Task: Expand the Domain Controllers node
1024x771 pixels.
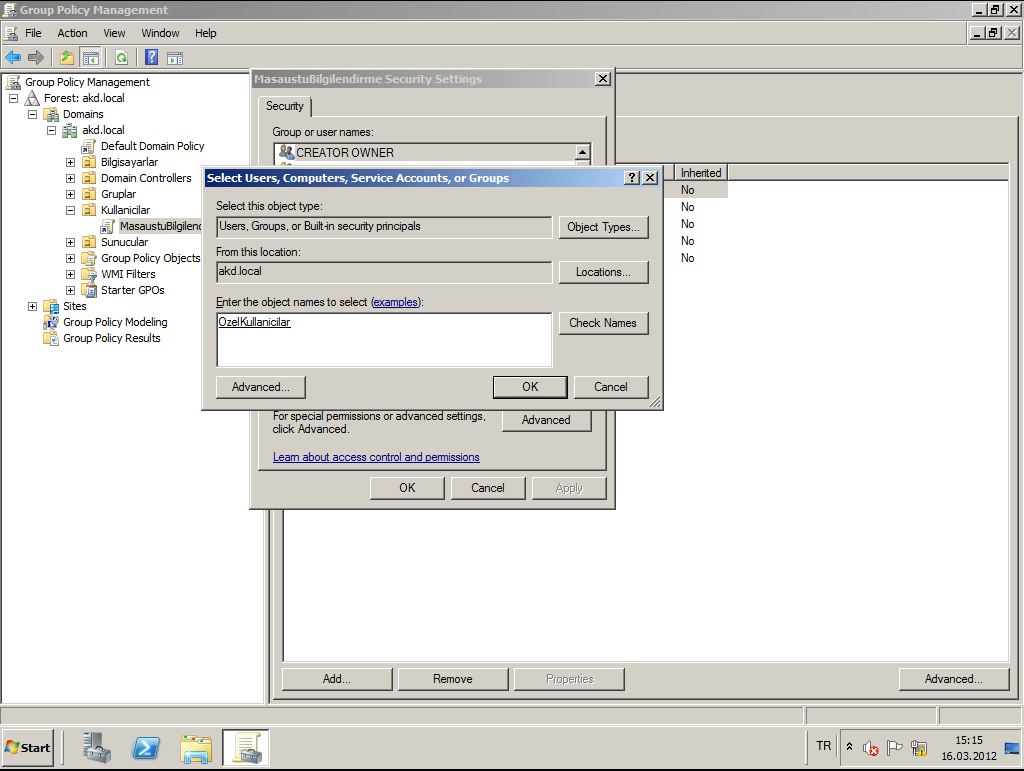Action: (70, 178)
